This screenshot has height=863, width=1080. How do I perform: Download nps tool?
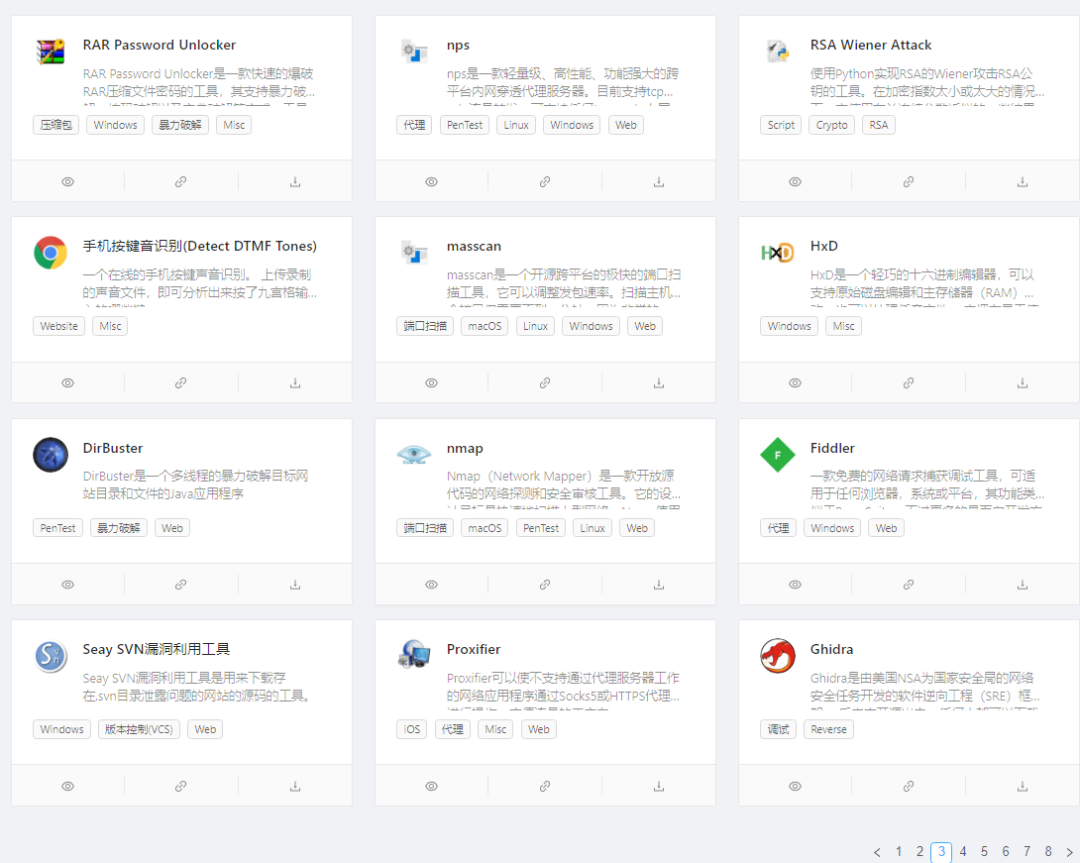click(658, 182)
